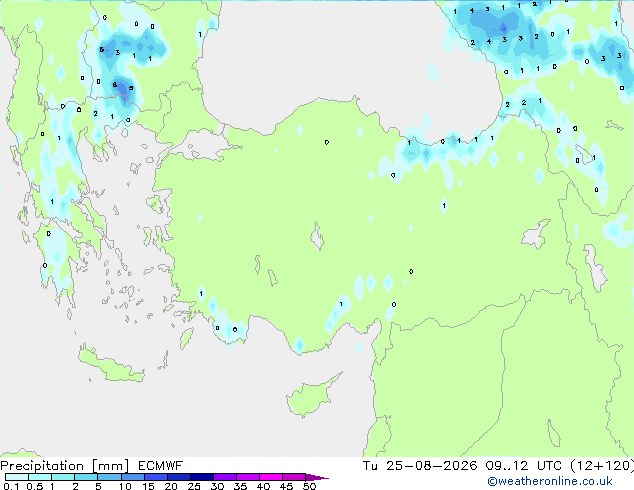Click the legend value label '50'
Screen dimensions: 634x490
coord(309,486)
